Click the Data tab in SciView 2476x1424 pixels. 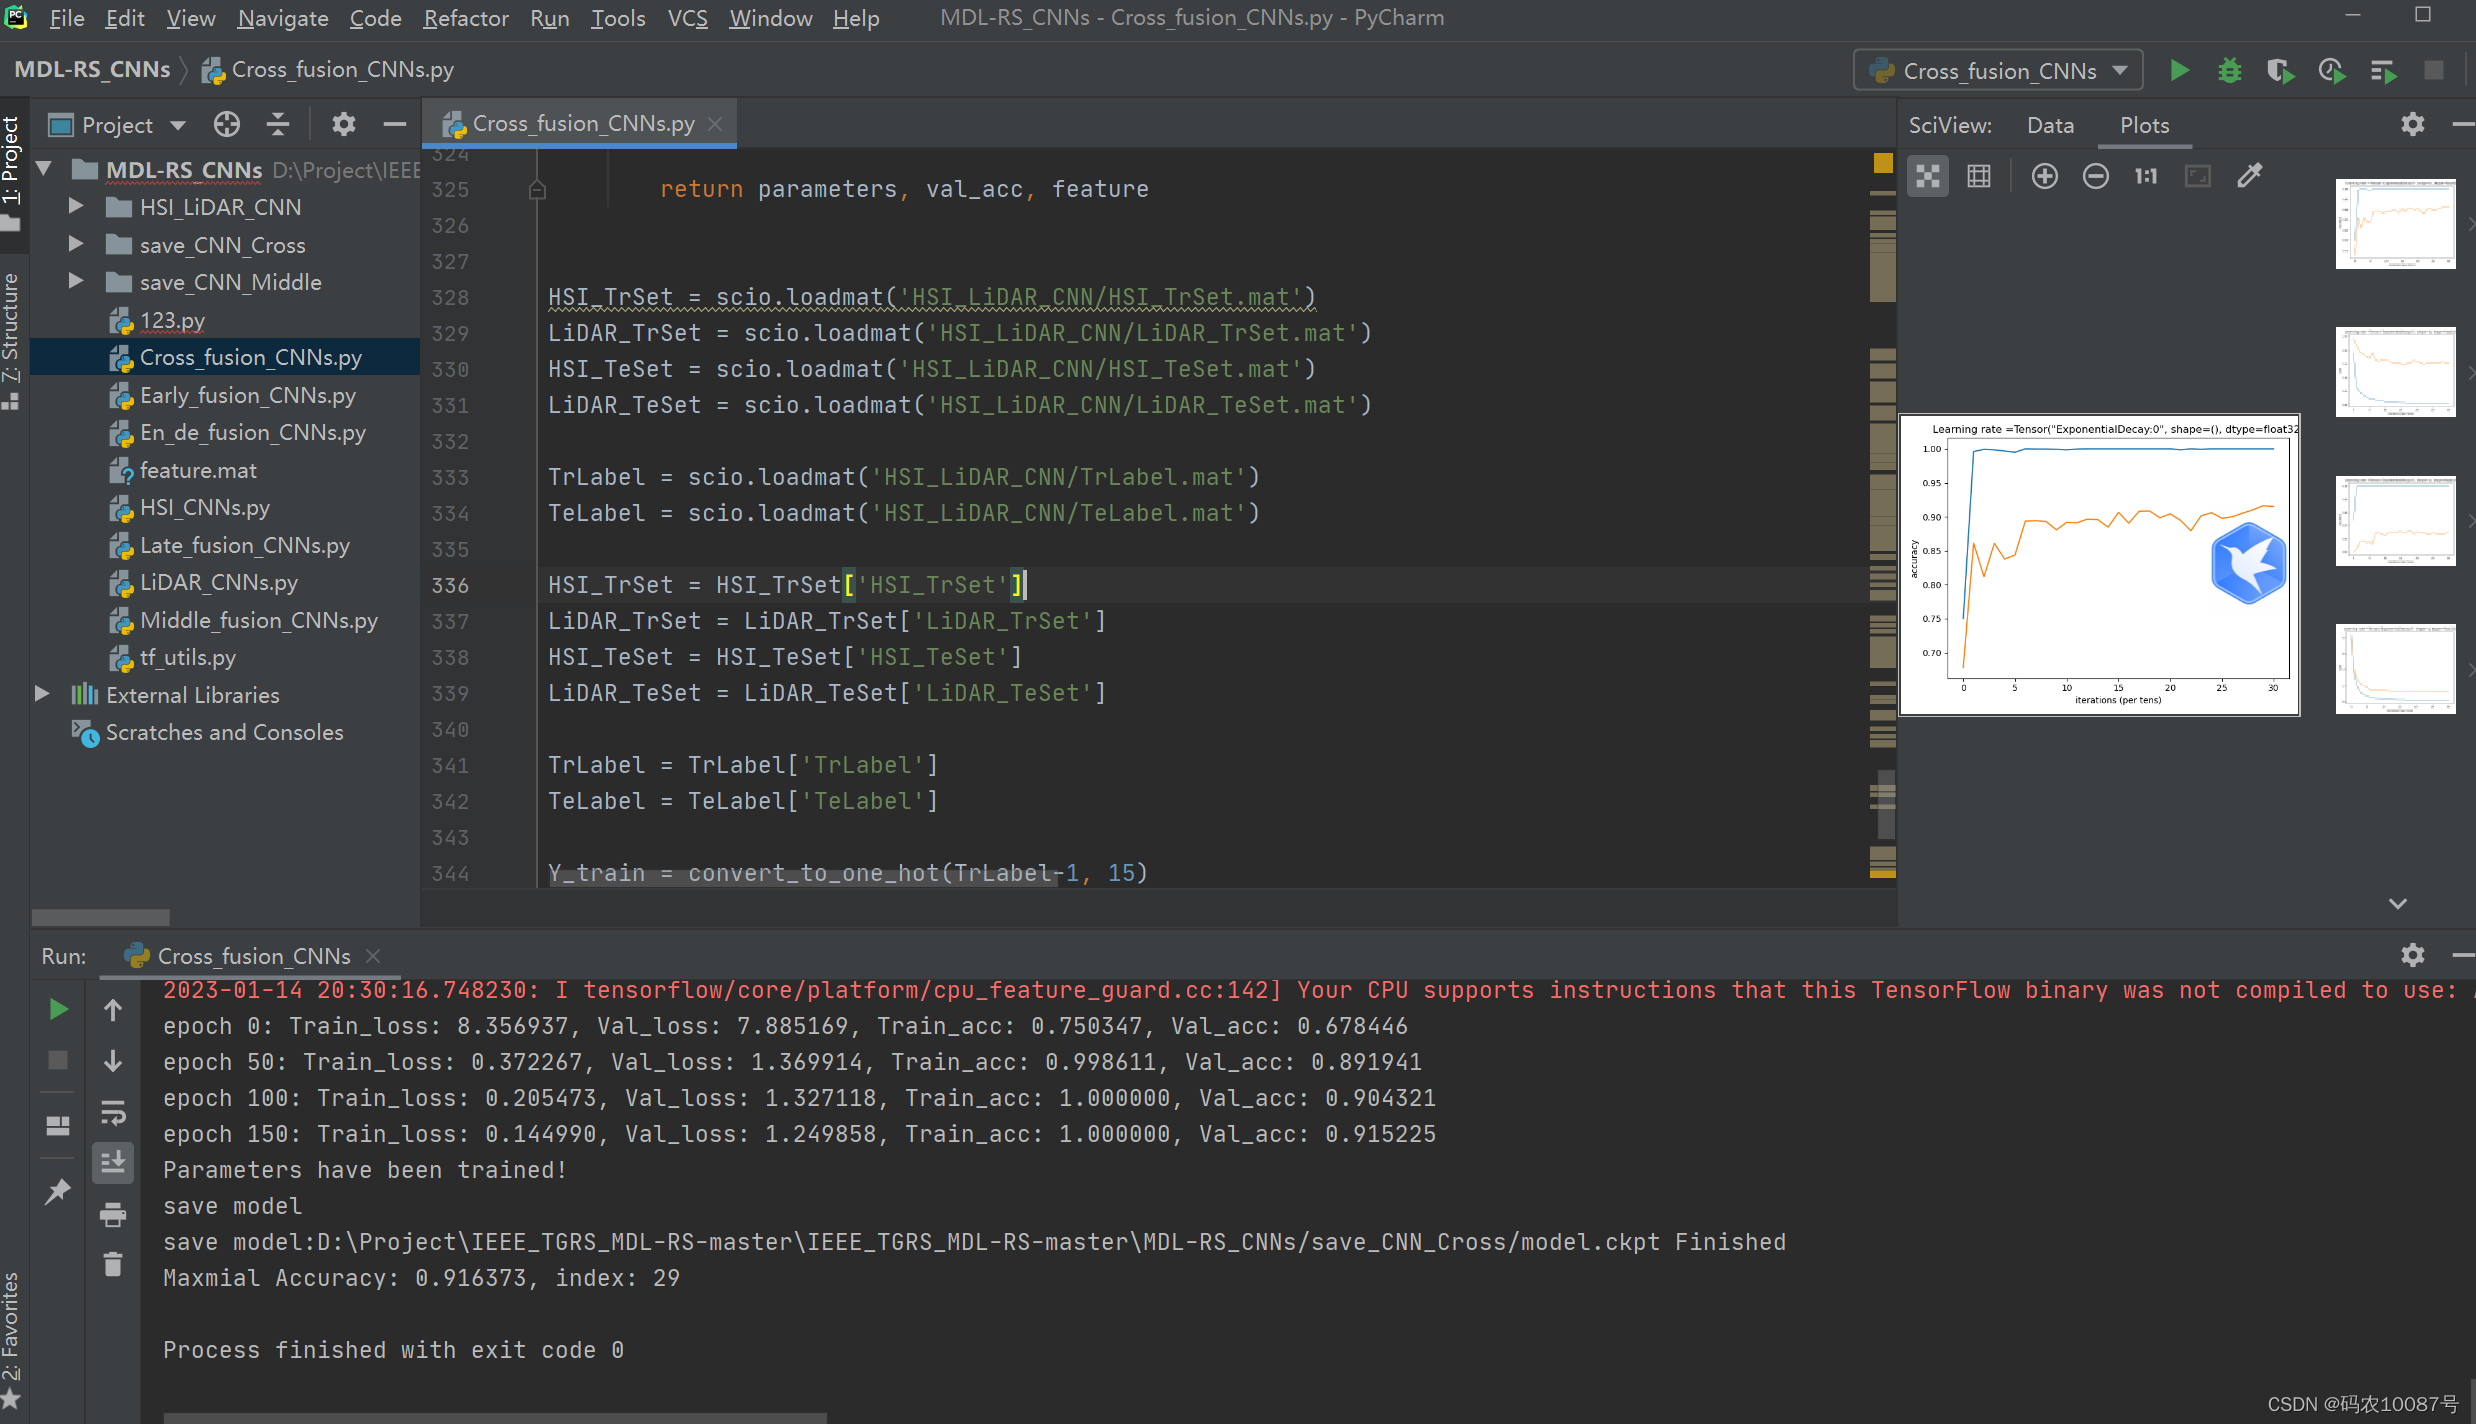click(x=2047, y=124)
